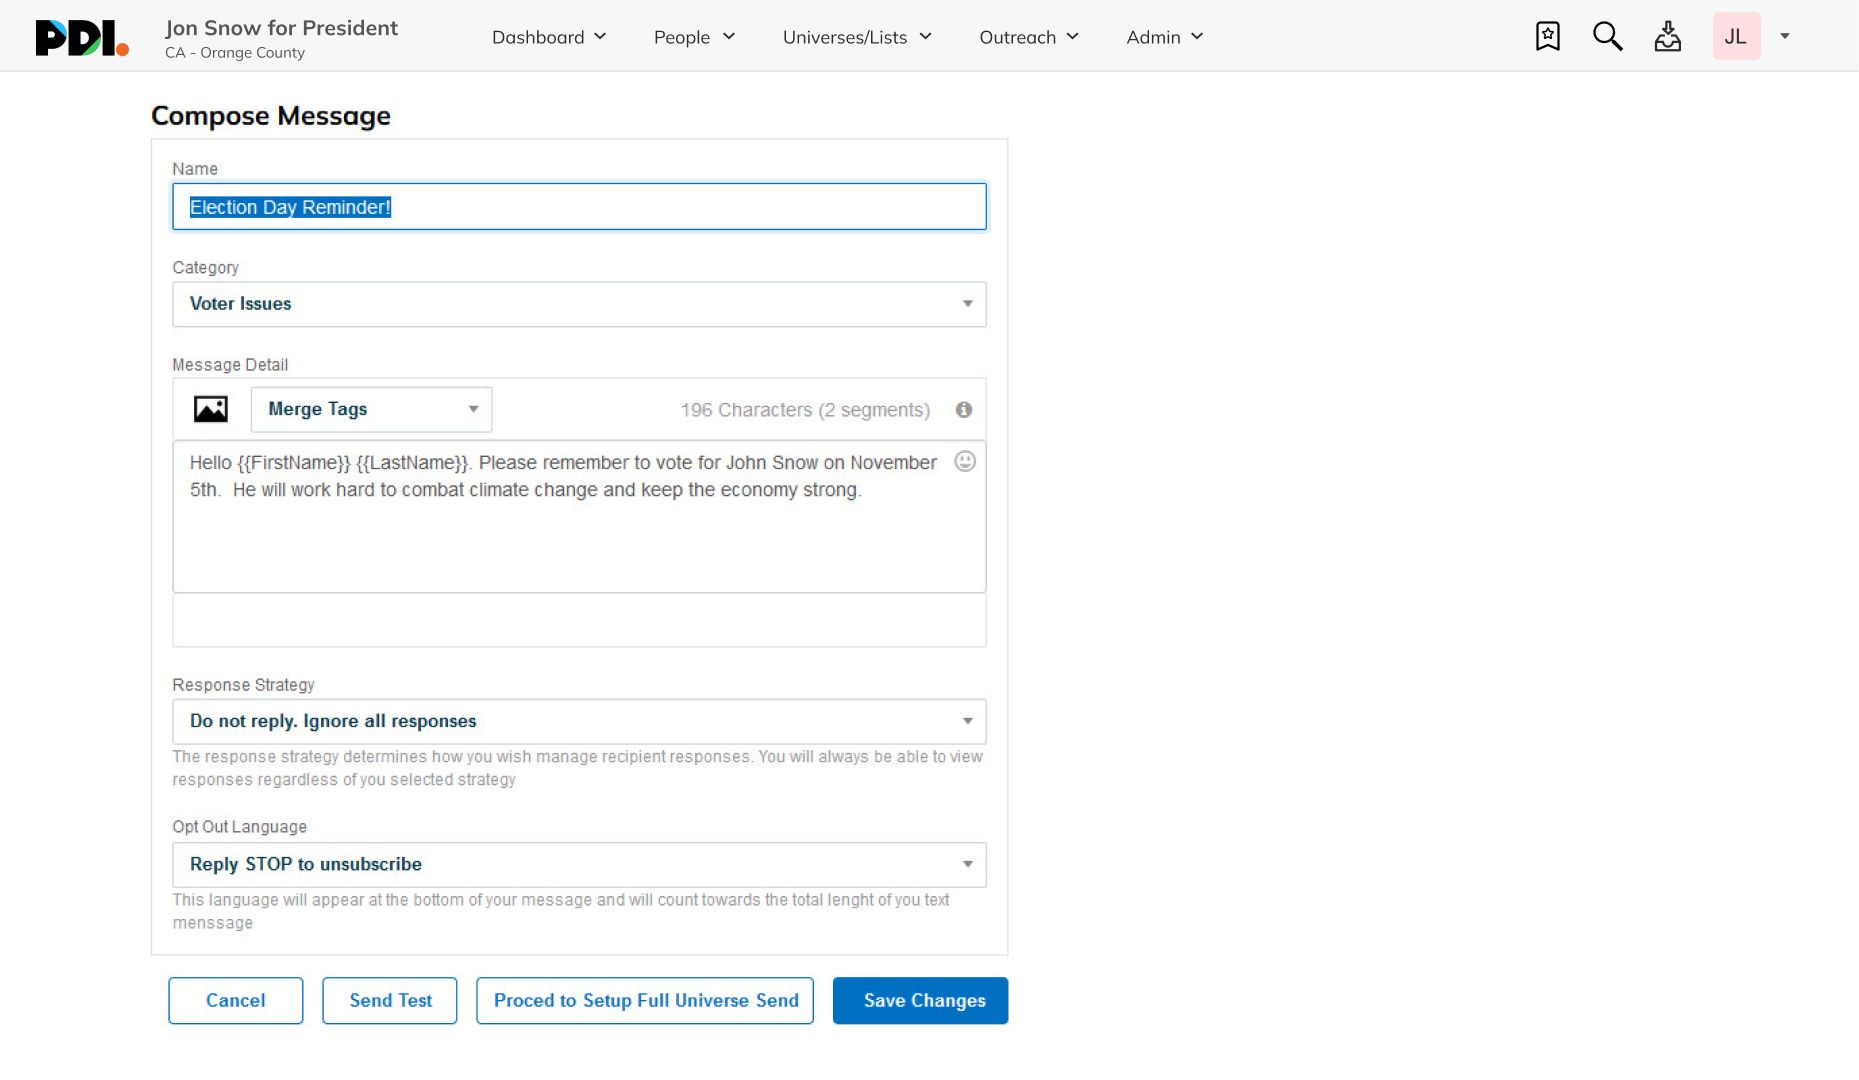Open the Merge Tags dropdown
1859x1080 pixels.
point(371,409)
